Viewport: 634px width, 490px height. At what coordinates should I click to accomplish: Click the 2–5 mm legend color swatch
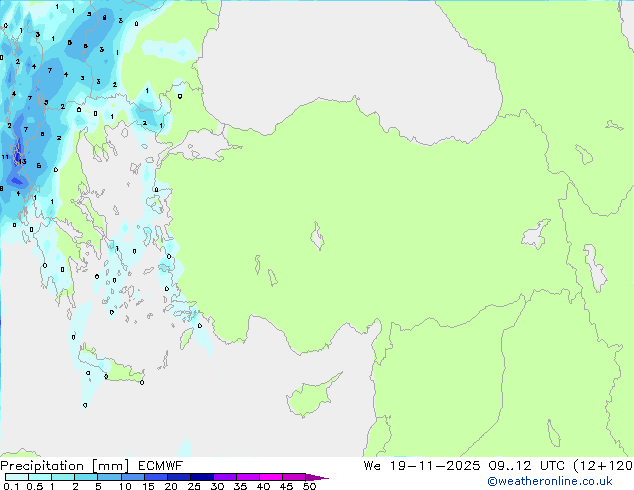coord(86,477)
